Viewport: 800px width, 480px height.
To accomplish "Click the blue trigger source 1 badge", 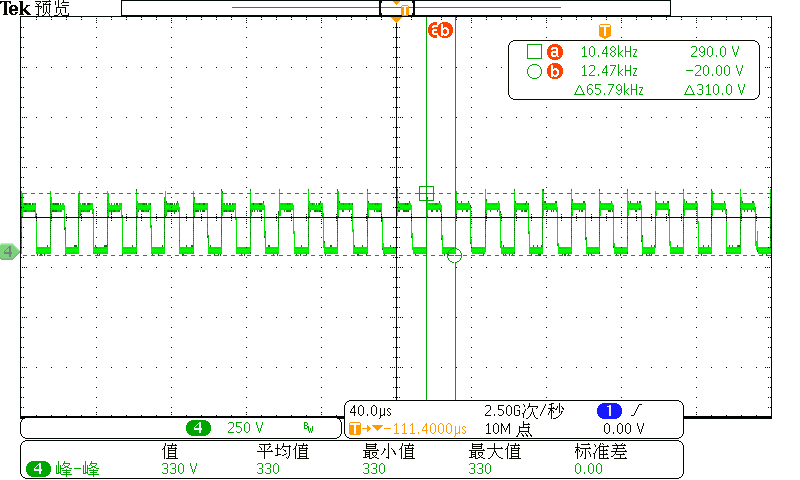I will coord(609,411).
